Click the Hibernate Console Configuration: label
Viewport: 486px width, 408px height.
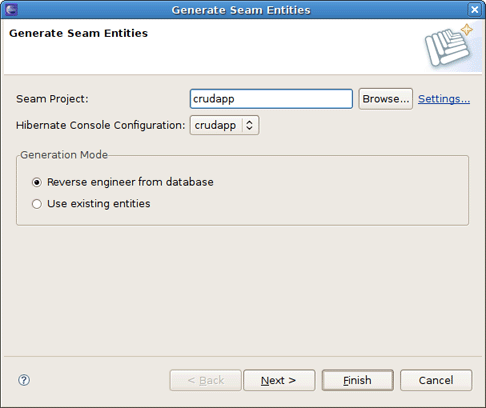(x=100, y=125)
